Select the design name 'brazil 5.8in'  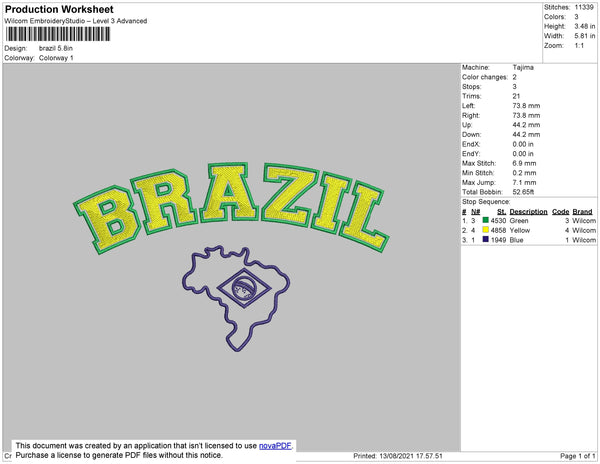click(x=56, y=48)
